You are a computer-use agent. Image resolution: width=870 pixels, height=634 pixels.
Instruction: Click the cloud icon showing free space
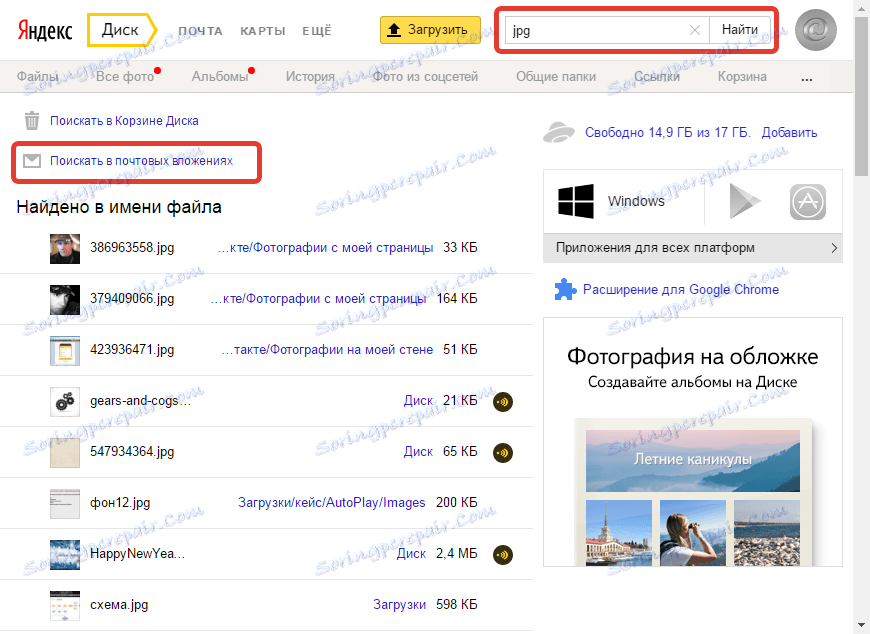click(560, 131)
